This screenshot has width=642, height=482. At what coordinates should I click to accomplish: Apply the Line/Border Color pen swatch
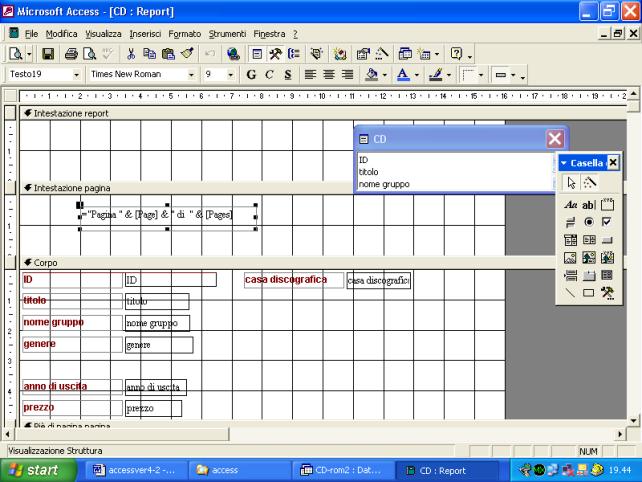coord(436,75)
